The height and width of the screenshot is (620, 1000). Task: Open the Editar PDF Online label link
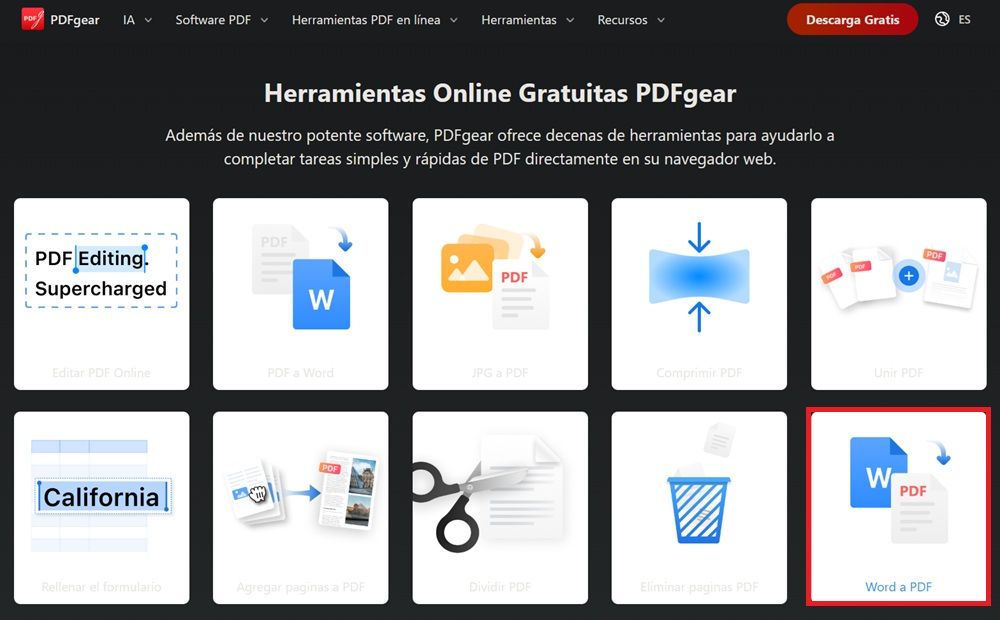[x=101, y=373]
